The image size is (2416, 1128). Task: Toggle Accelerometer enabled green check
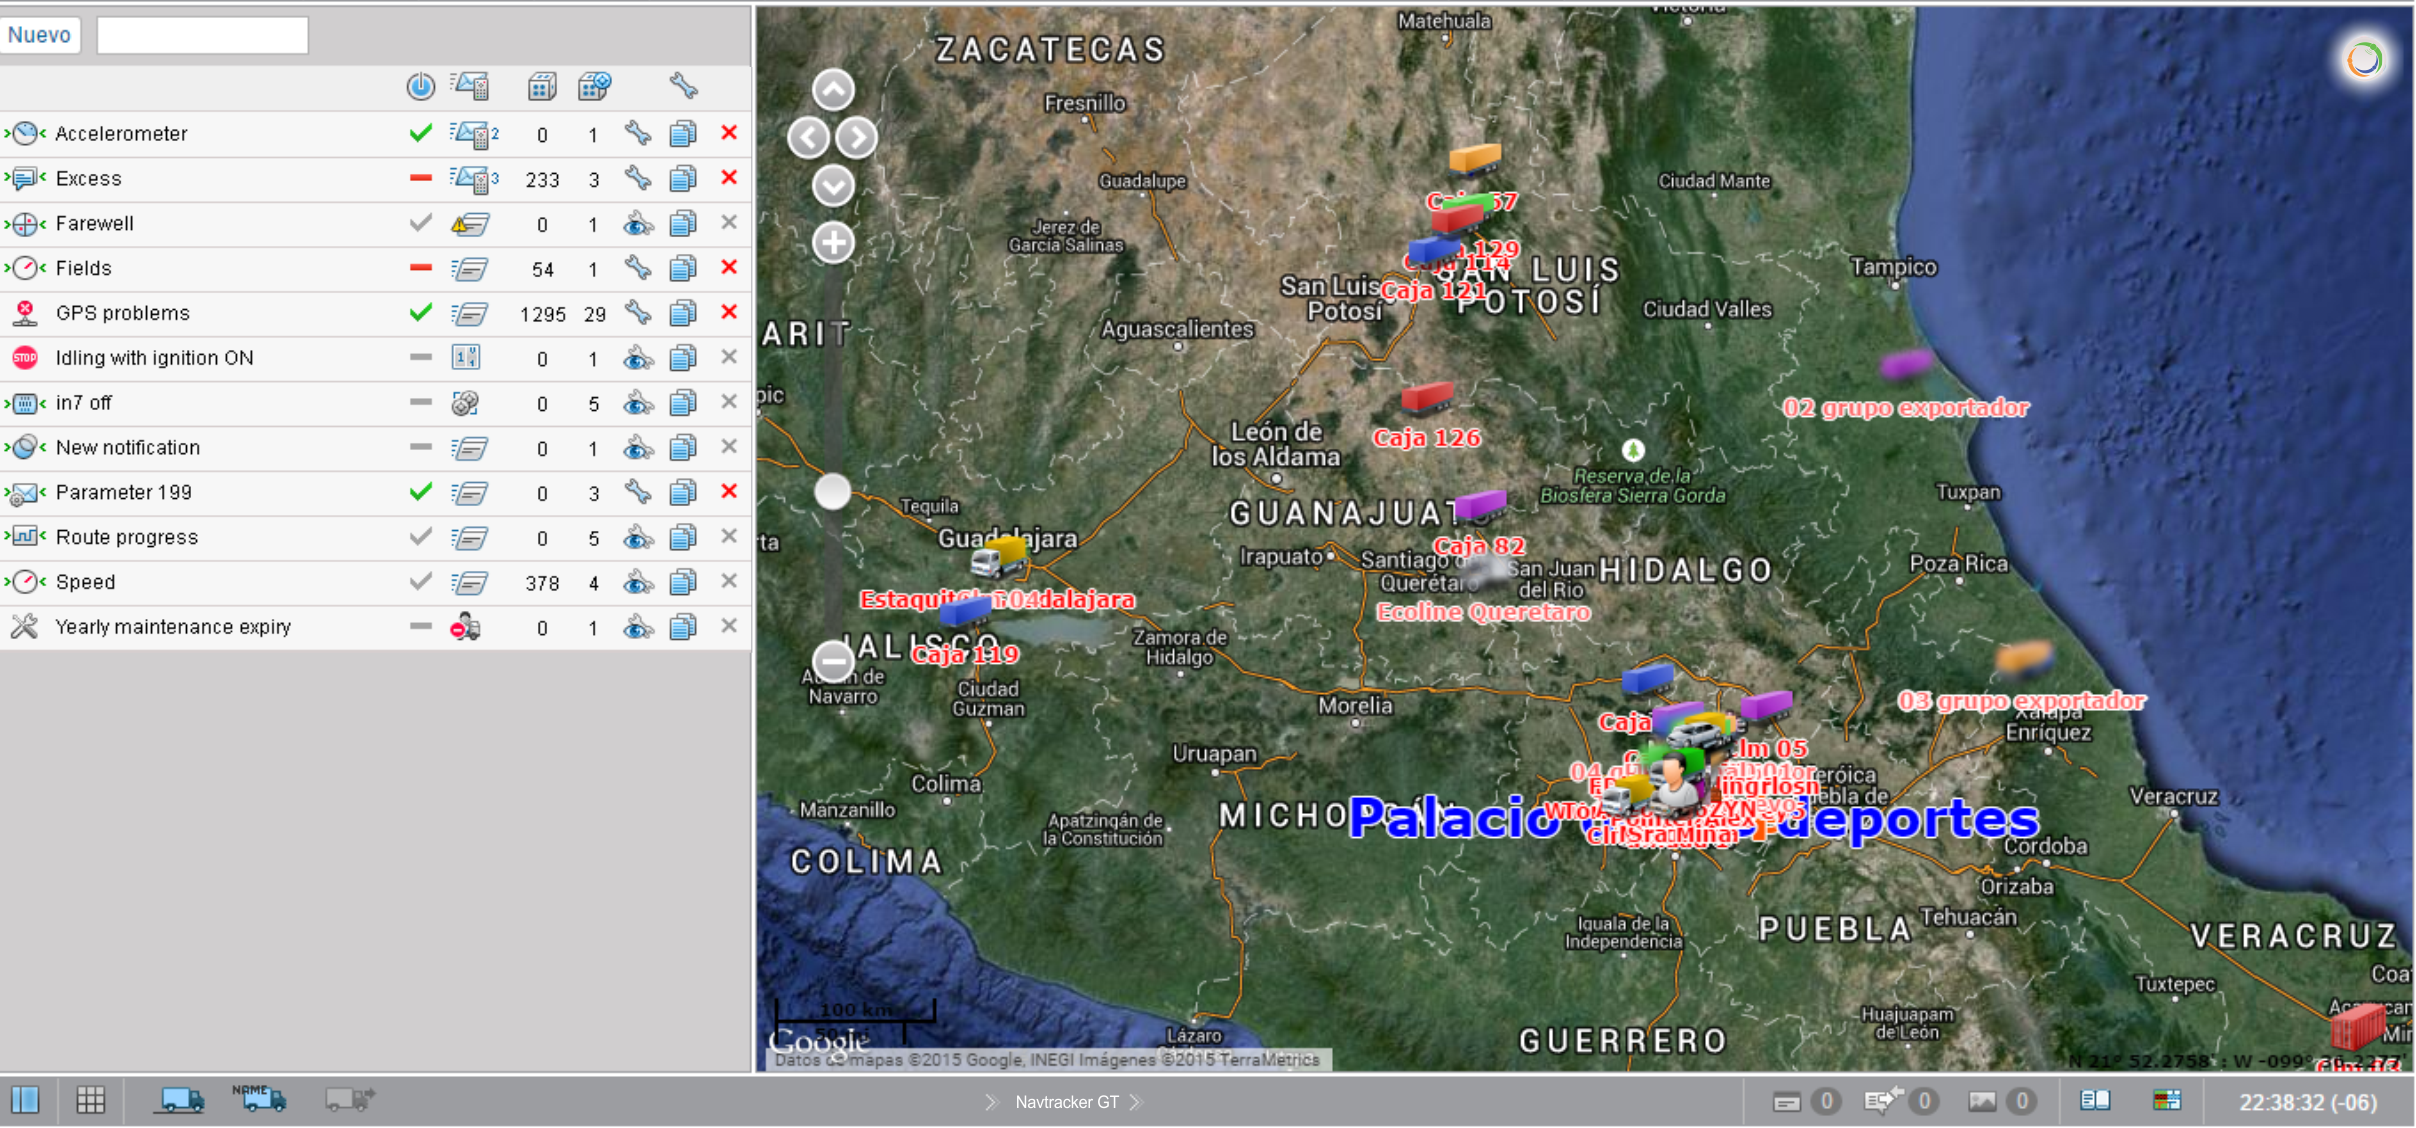[x=421, y=133]
